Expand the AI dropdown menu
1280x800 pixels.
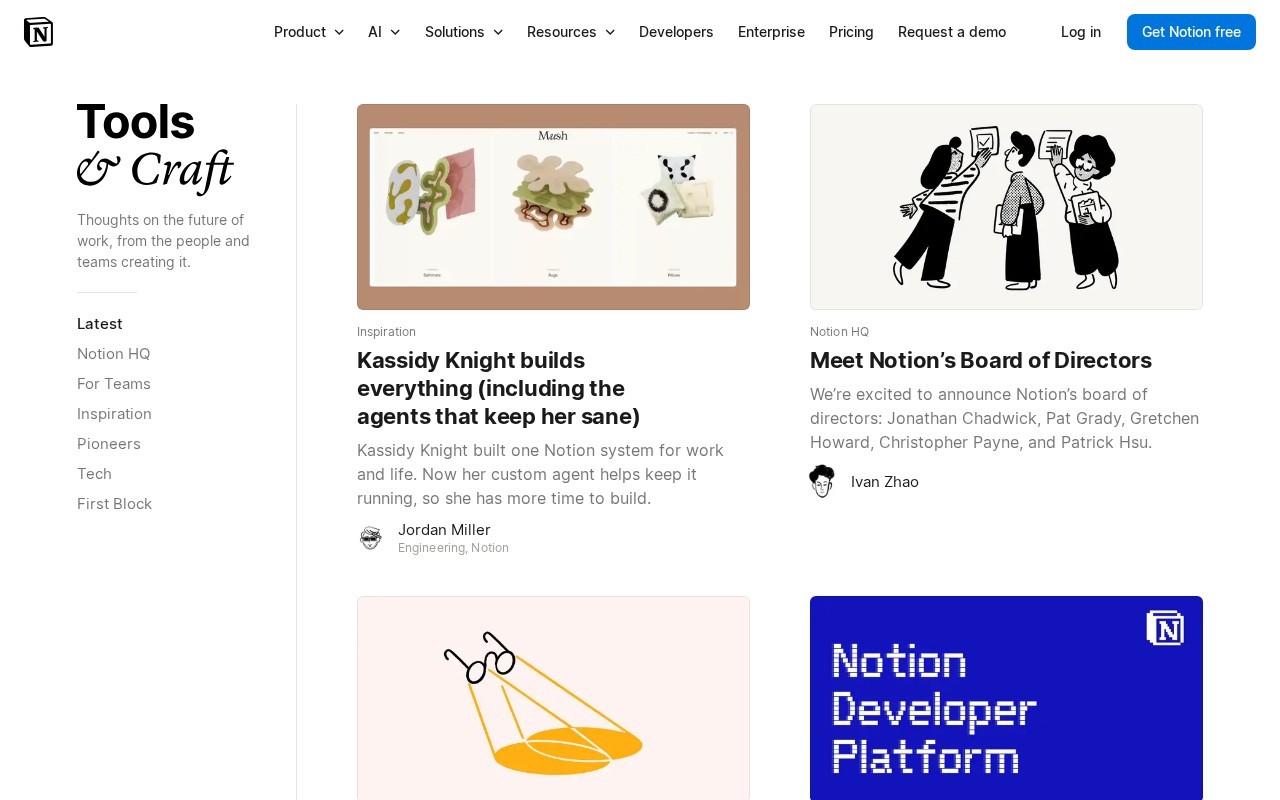click(x=384, y=32)
